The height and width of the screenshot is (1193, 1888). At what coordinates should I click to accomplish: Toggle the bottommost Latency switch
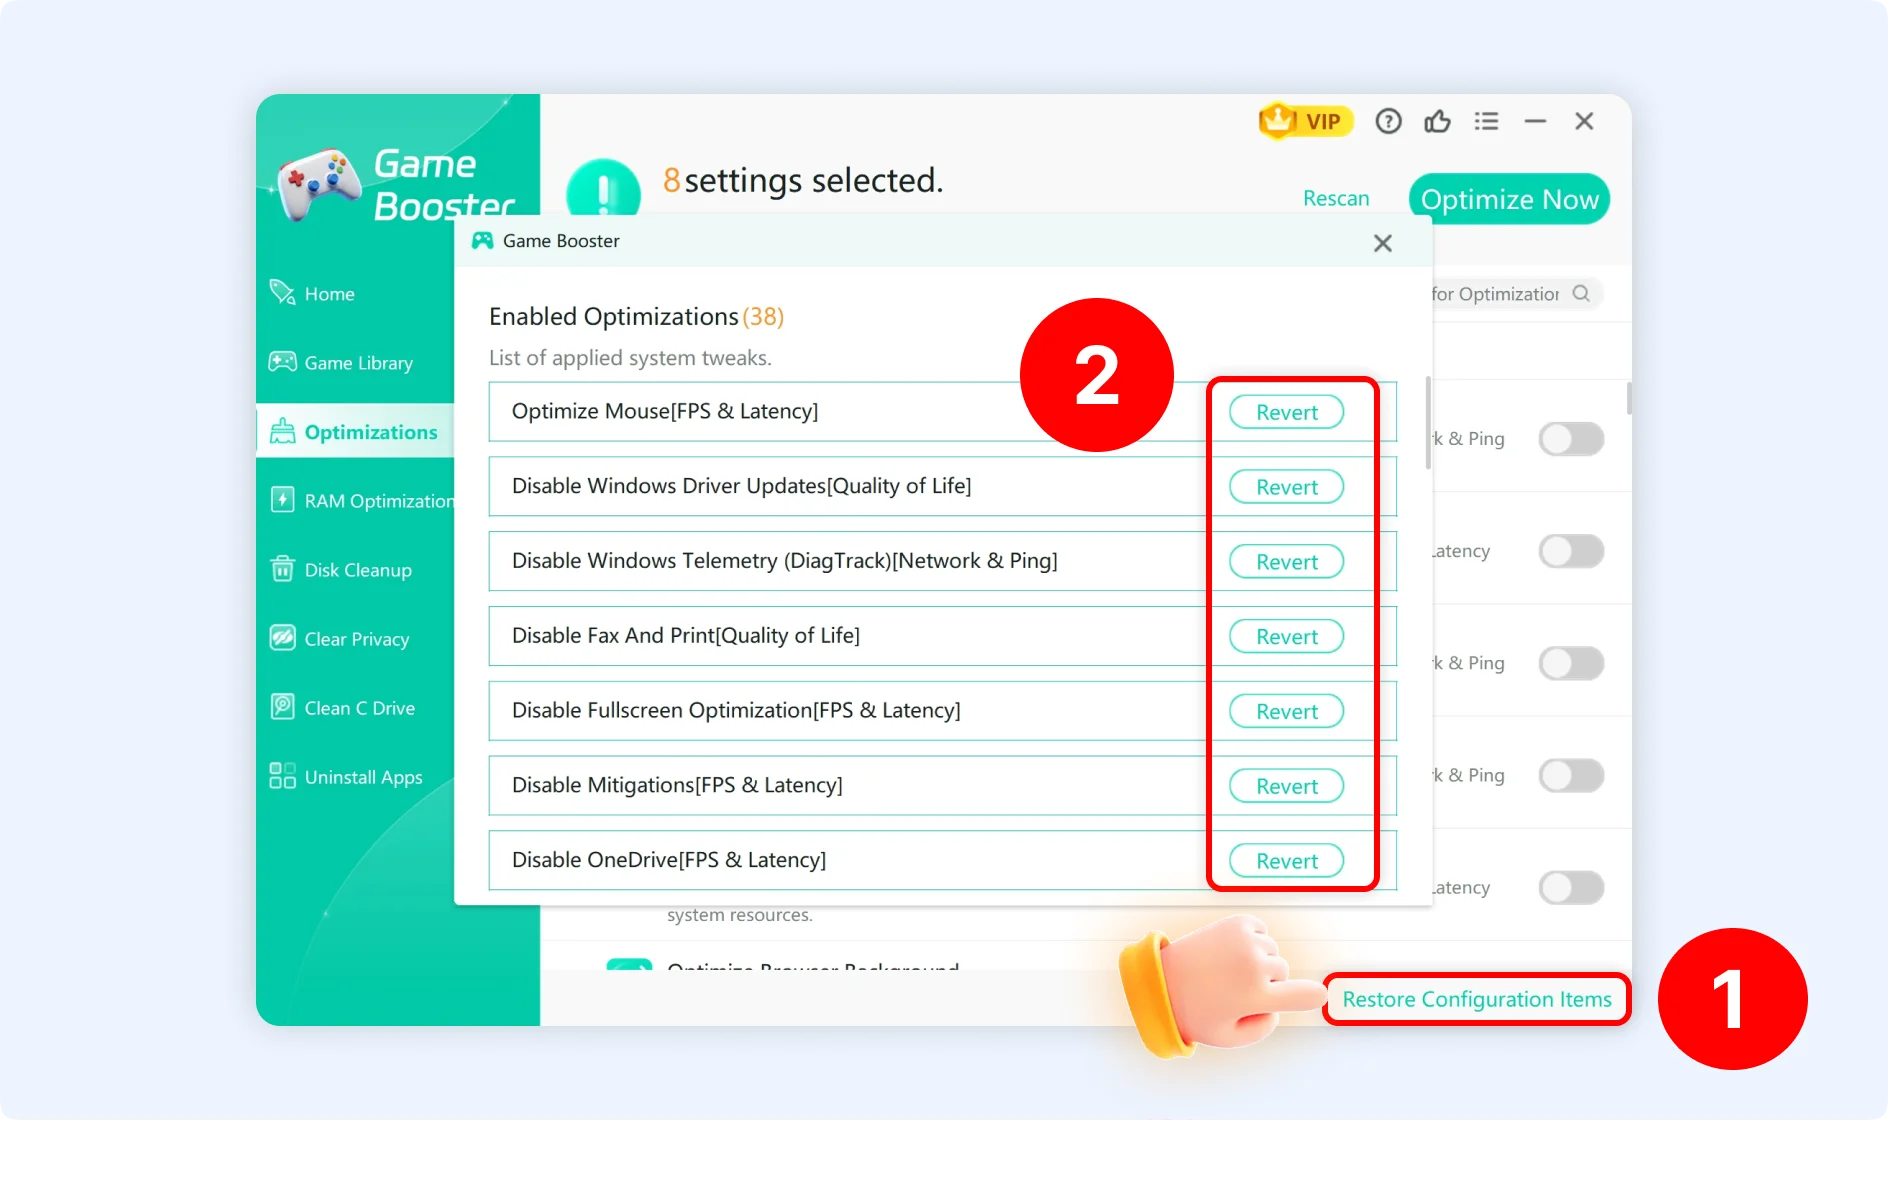click(1571, 887)
